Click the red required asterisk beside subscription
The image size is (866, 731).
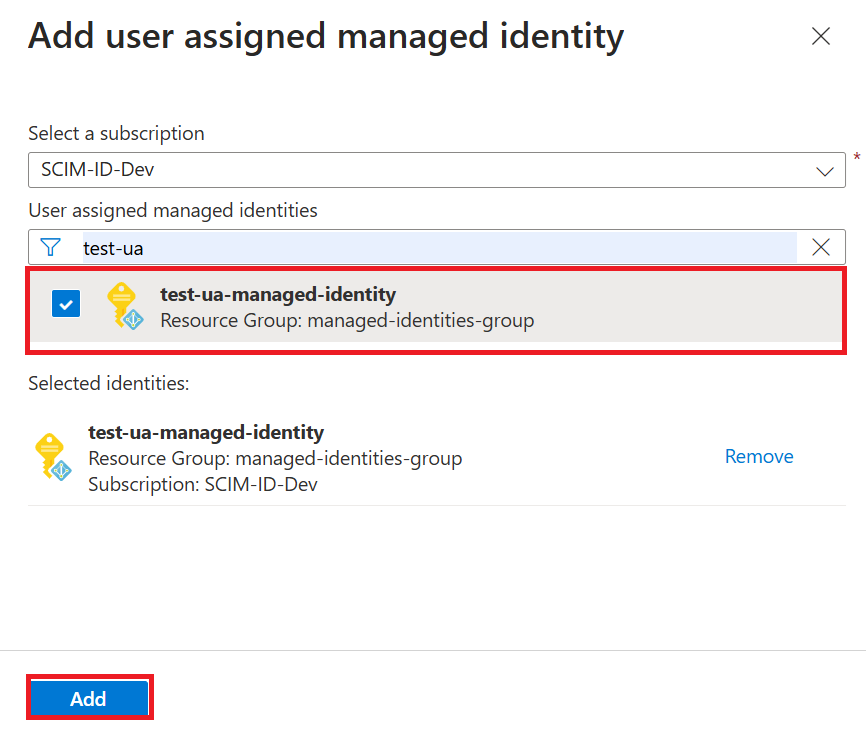pyautogui.click(x=857, y=158)
